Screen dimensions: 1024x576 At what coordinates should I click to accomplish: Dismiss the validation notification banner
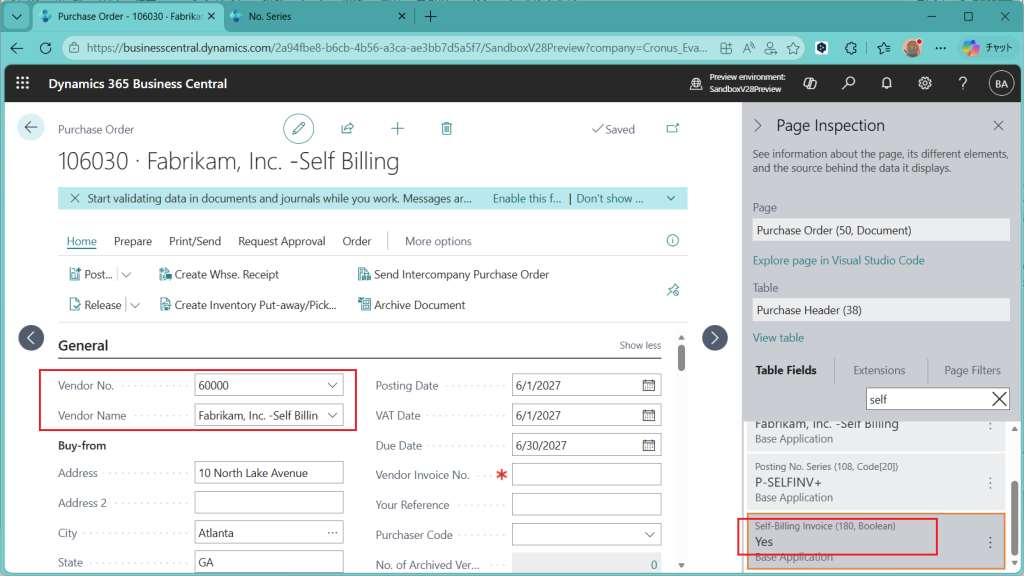click(x=74, y=198)
